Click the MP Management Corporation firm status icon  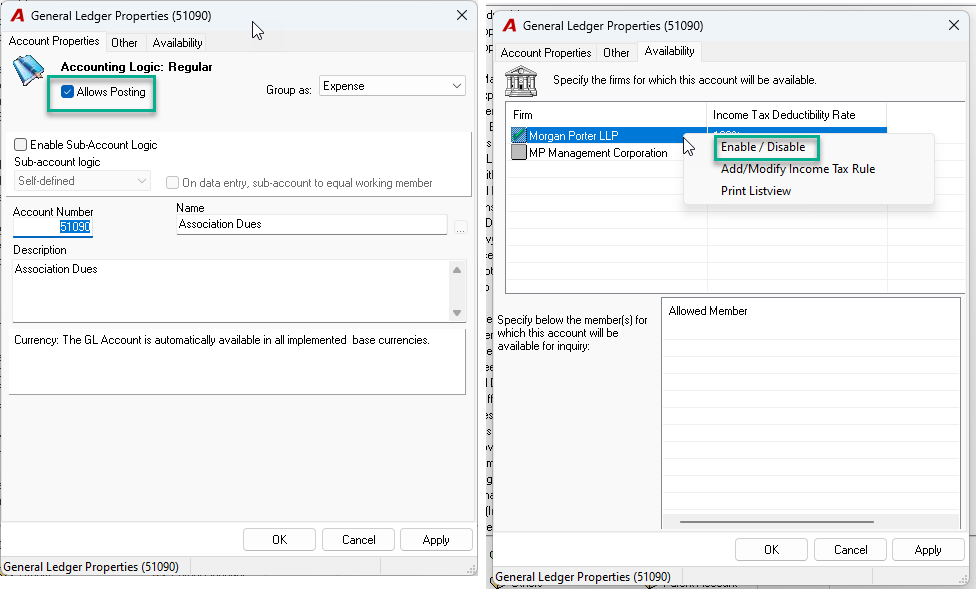click(x=518, y=153)
